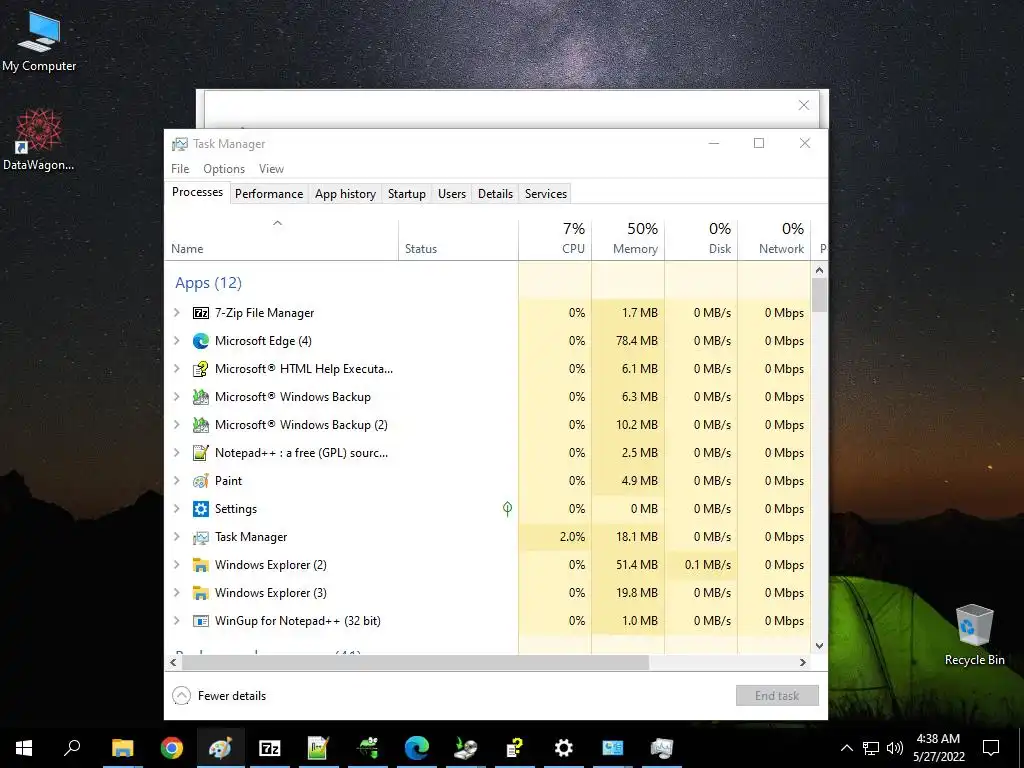
Task: Click the Status column header
Action: (x=458, y=239)
